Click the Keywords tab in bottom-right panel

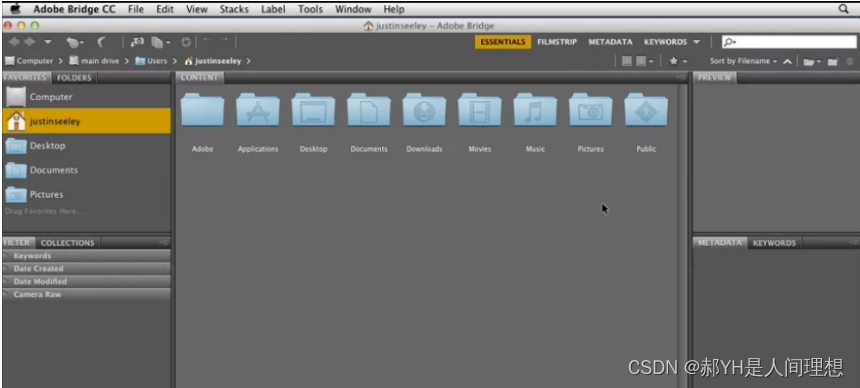774,243
